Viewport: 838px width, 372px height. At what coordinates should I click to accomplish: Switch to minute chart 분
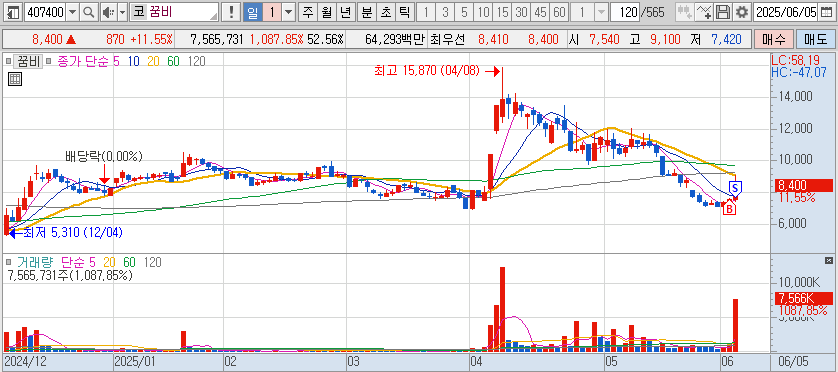[x=366, y=12]
